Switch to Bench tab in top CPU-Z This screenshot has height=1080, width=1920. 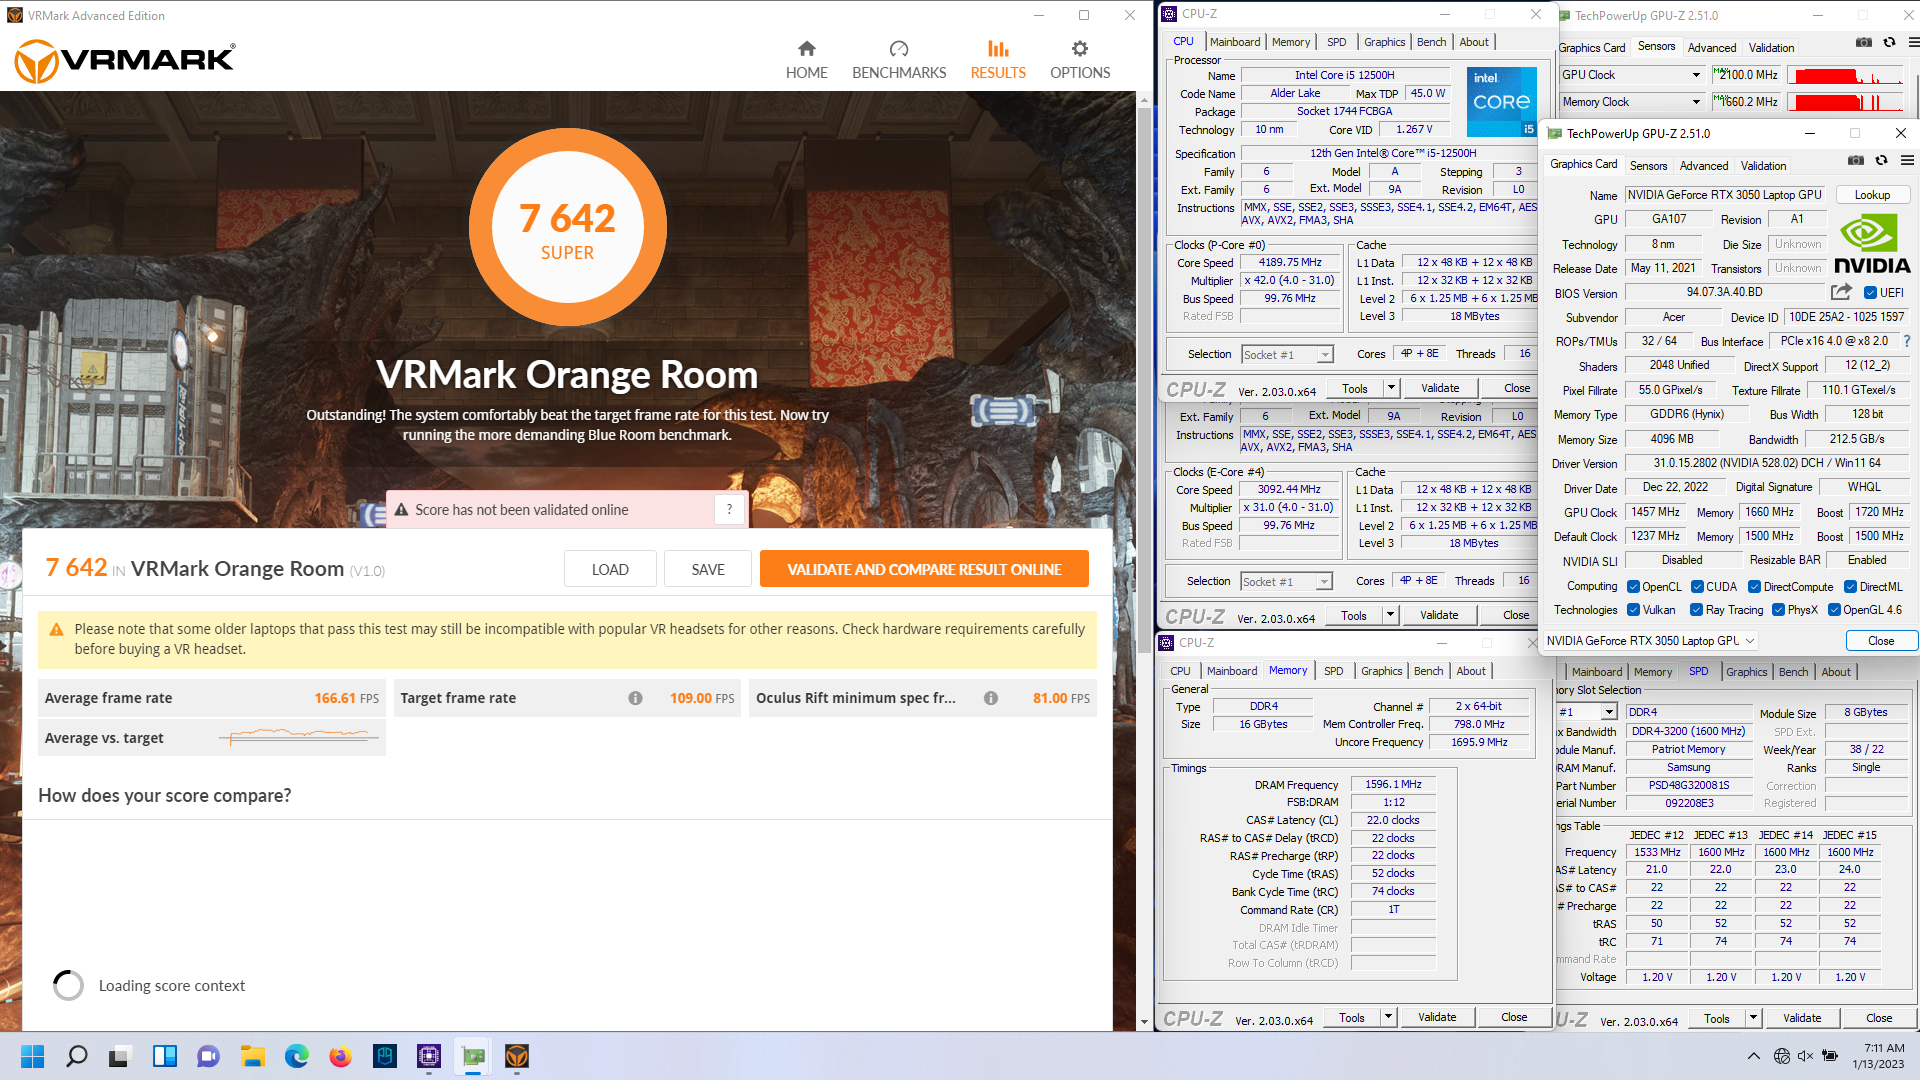click(x=1431, y=42)
